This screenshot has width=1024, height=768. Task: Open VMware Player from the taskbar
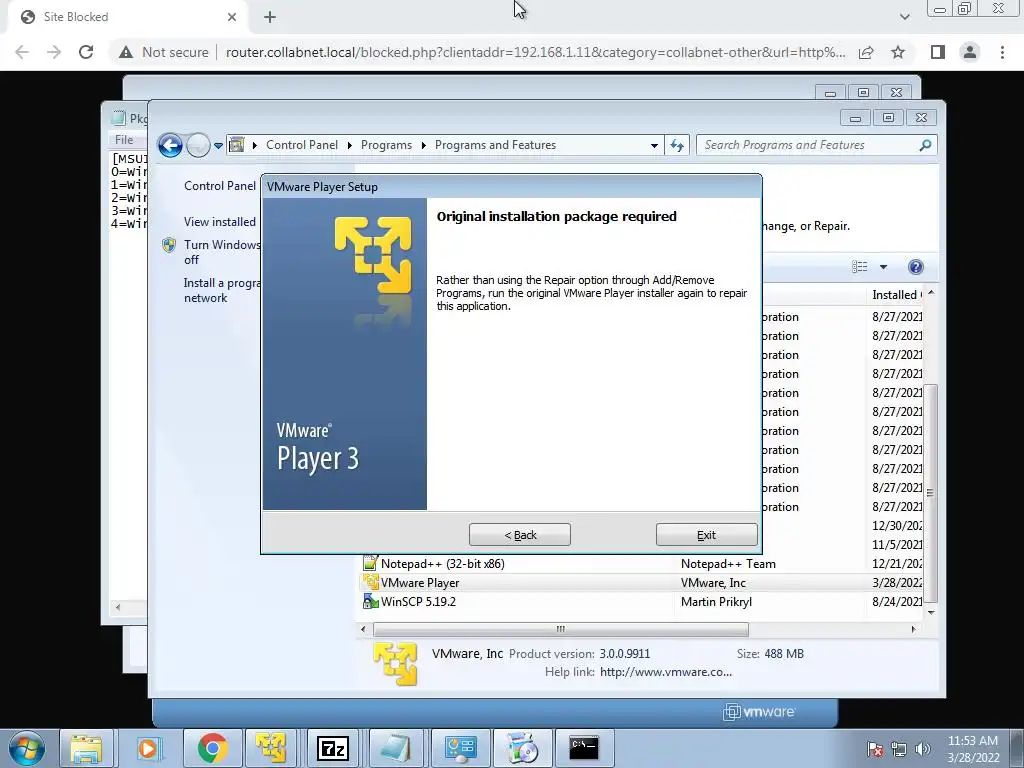coord(271,748)
